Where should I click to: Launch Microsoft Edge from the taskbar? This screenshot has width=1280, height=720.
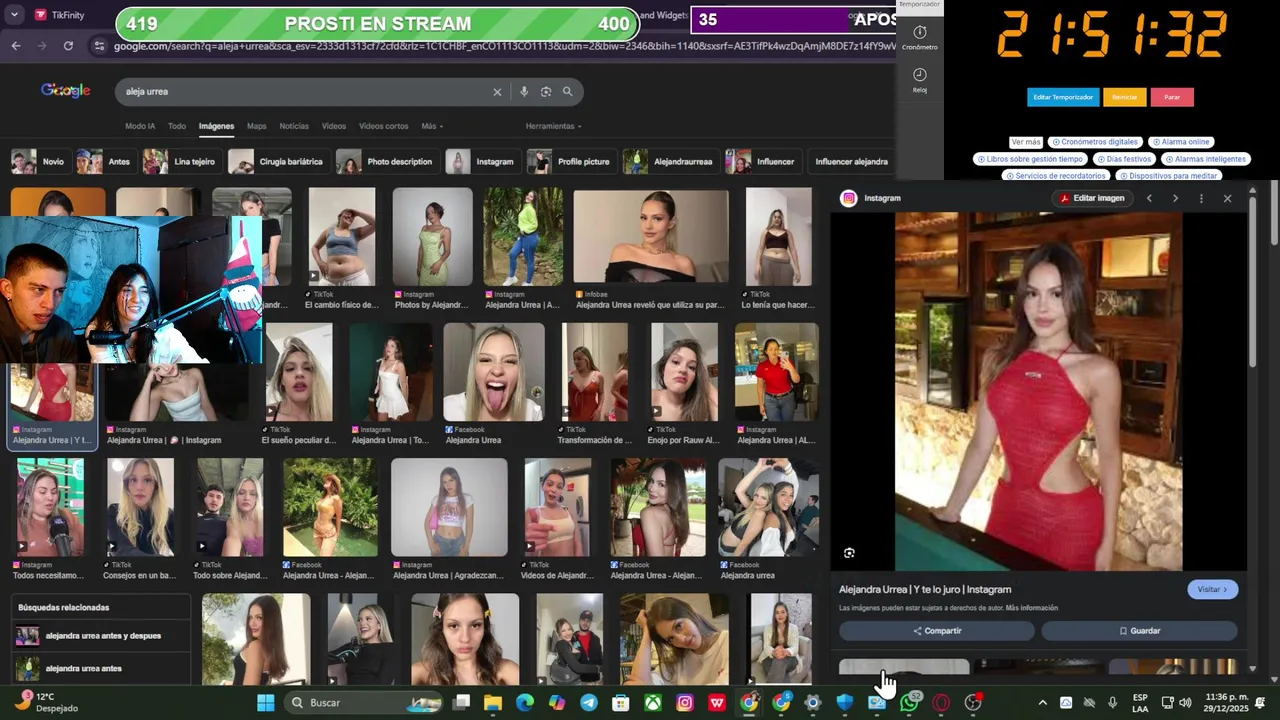pyautogui.click(x=525, y=703)
